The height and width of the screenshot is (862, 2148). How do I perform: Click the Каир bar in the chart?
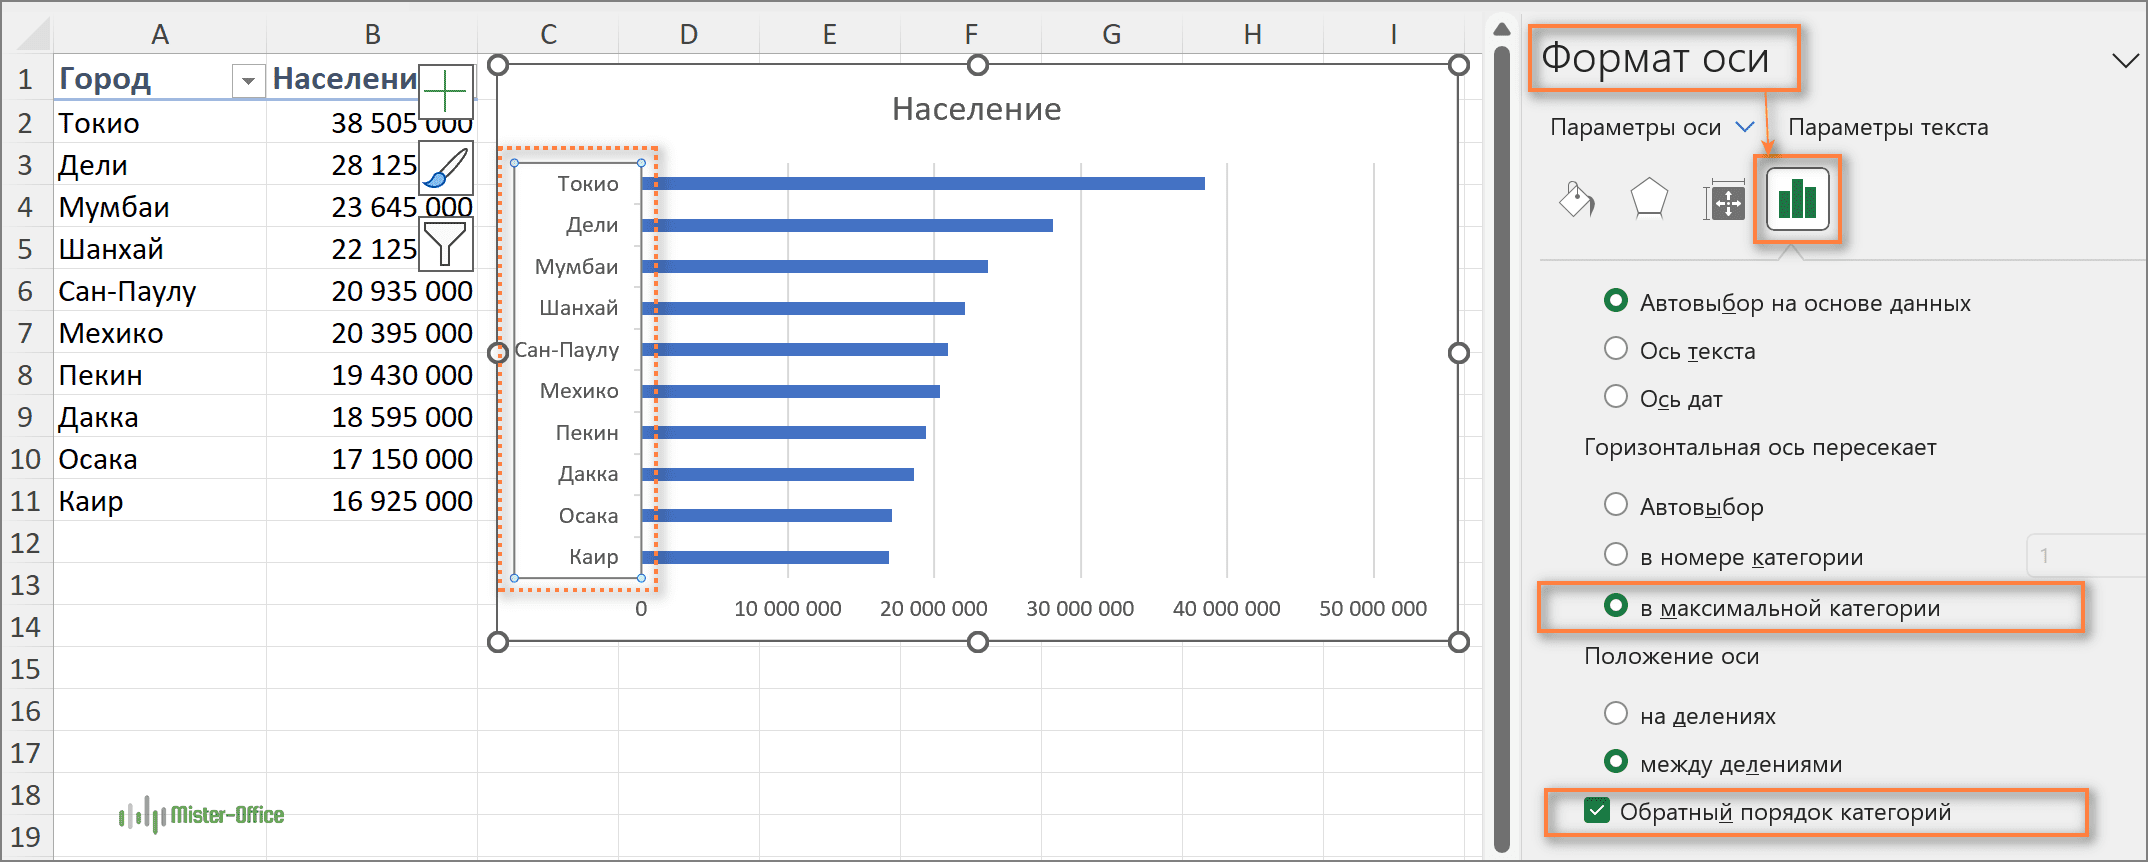click(765, 557)
